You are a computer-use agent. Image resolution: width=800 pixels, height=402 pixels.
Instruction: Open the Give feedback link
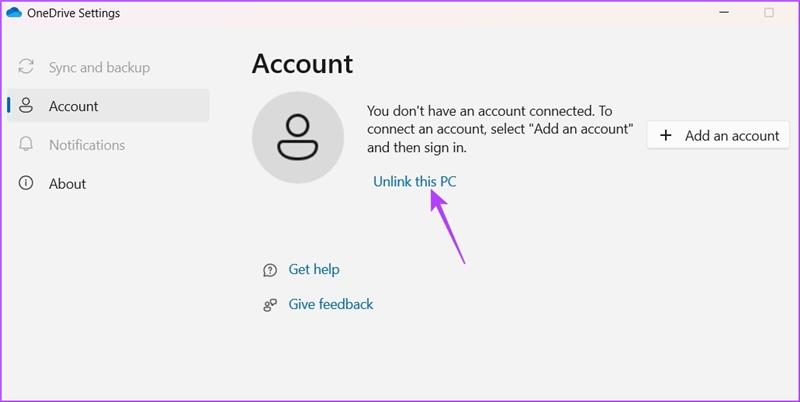point(331,304)
